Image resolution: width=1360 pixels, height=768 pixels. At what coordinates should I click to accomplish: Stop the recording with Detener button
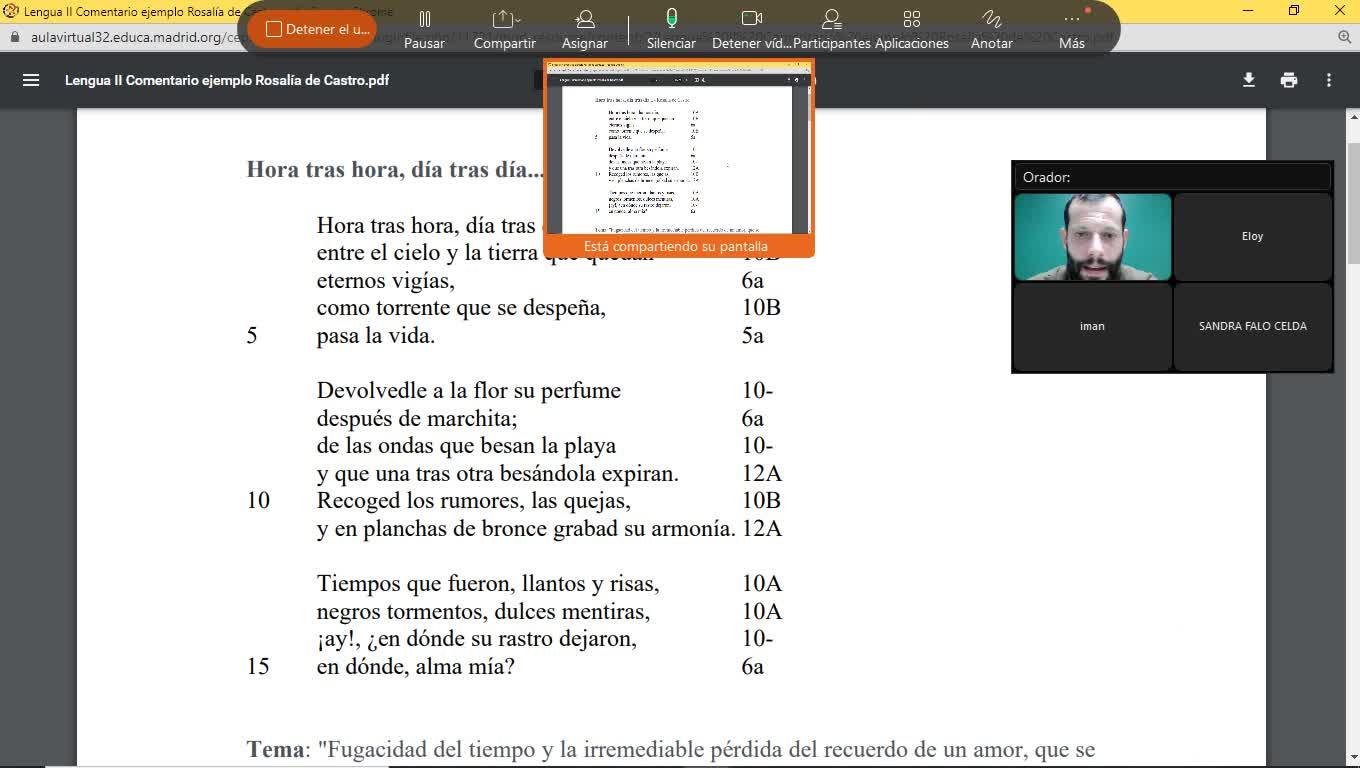pos(312,29)
